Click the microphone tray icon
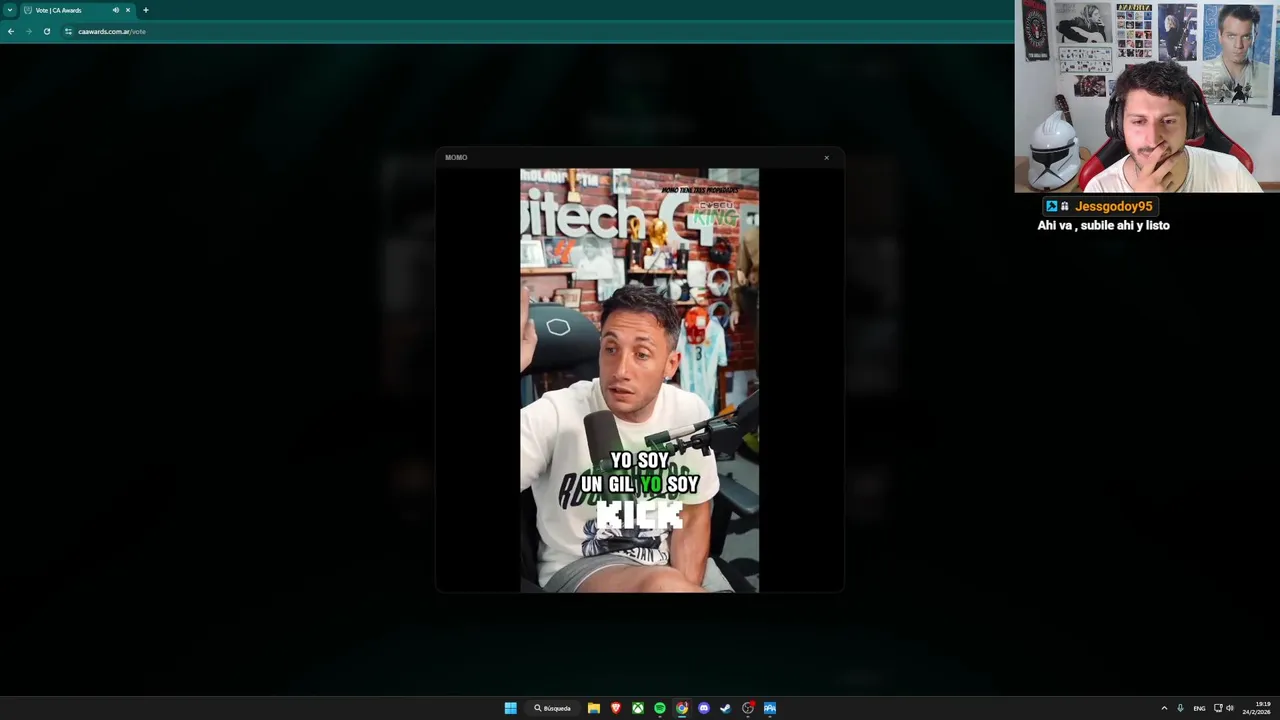 point(1181,708)
